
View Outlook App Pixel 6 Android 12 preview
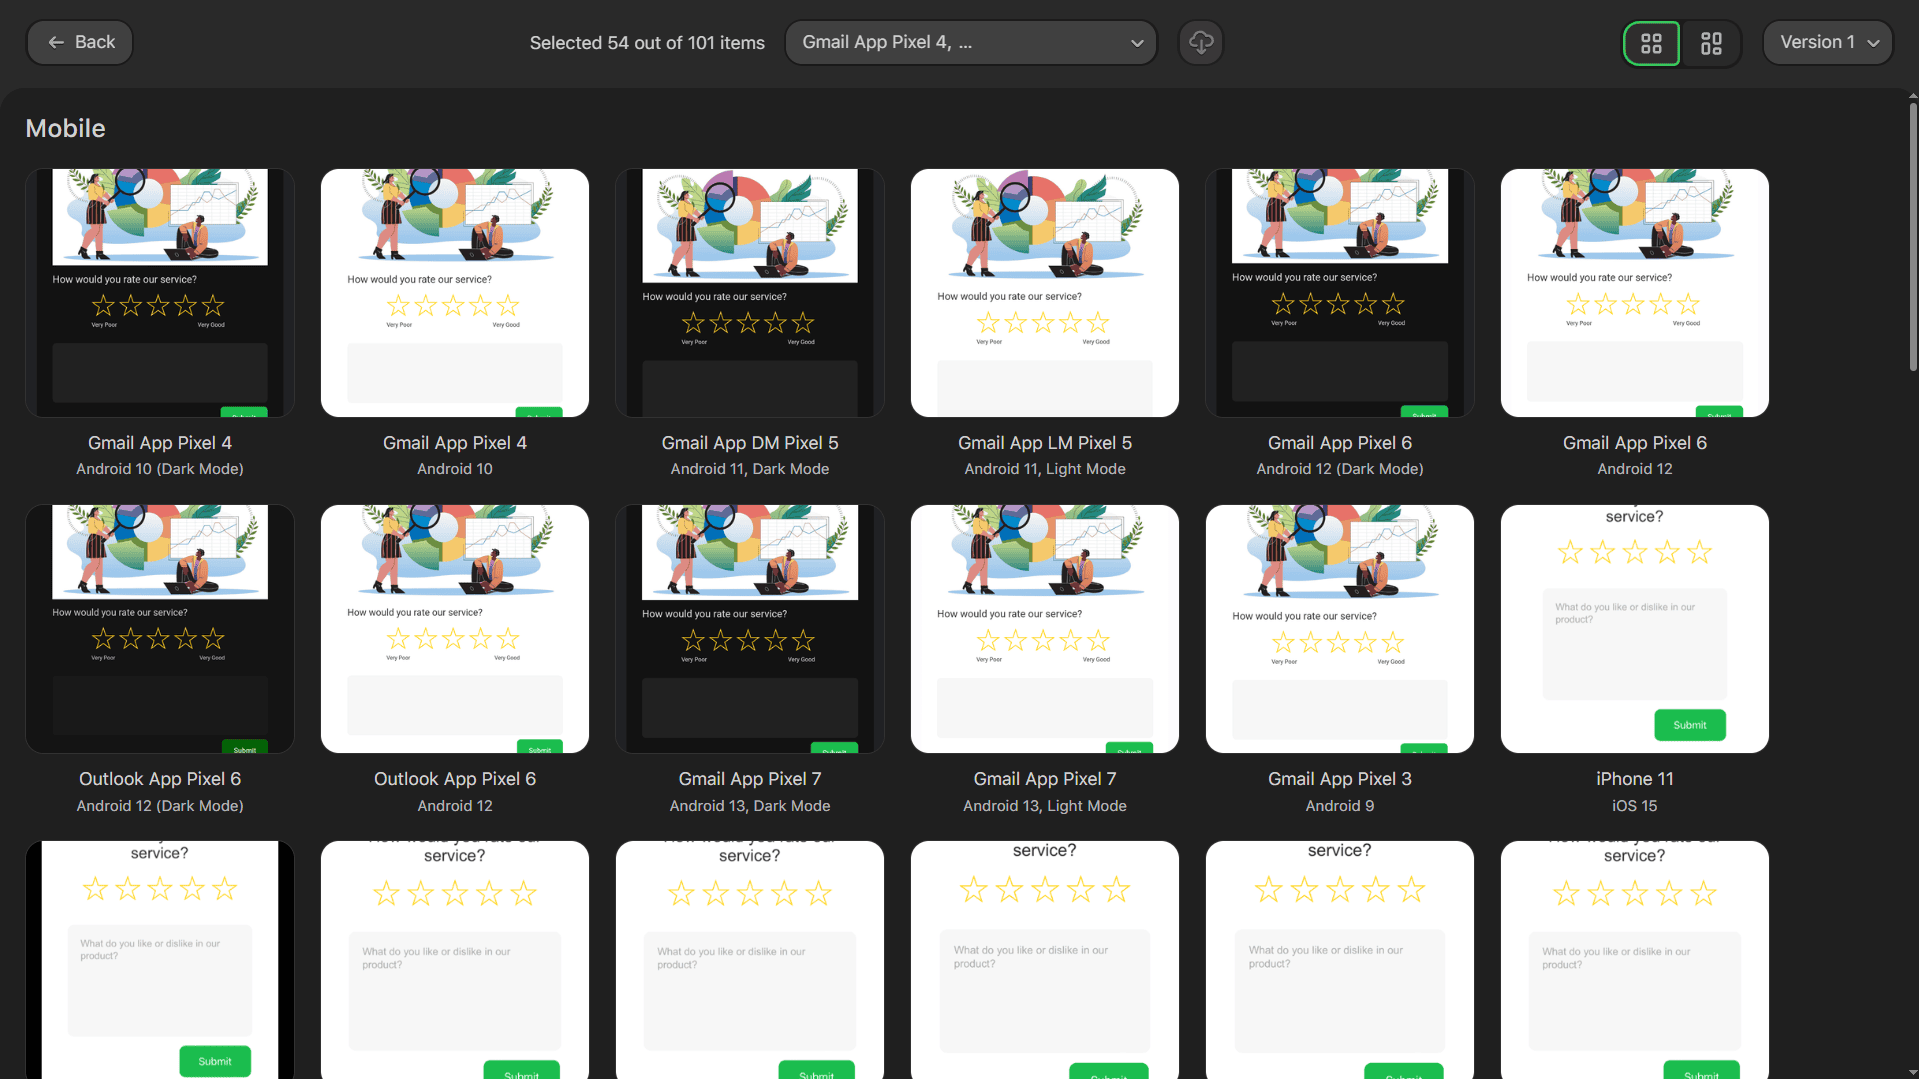(455, 629)
